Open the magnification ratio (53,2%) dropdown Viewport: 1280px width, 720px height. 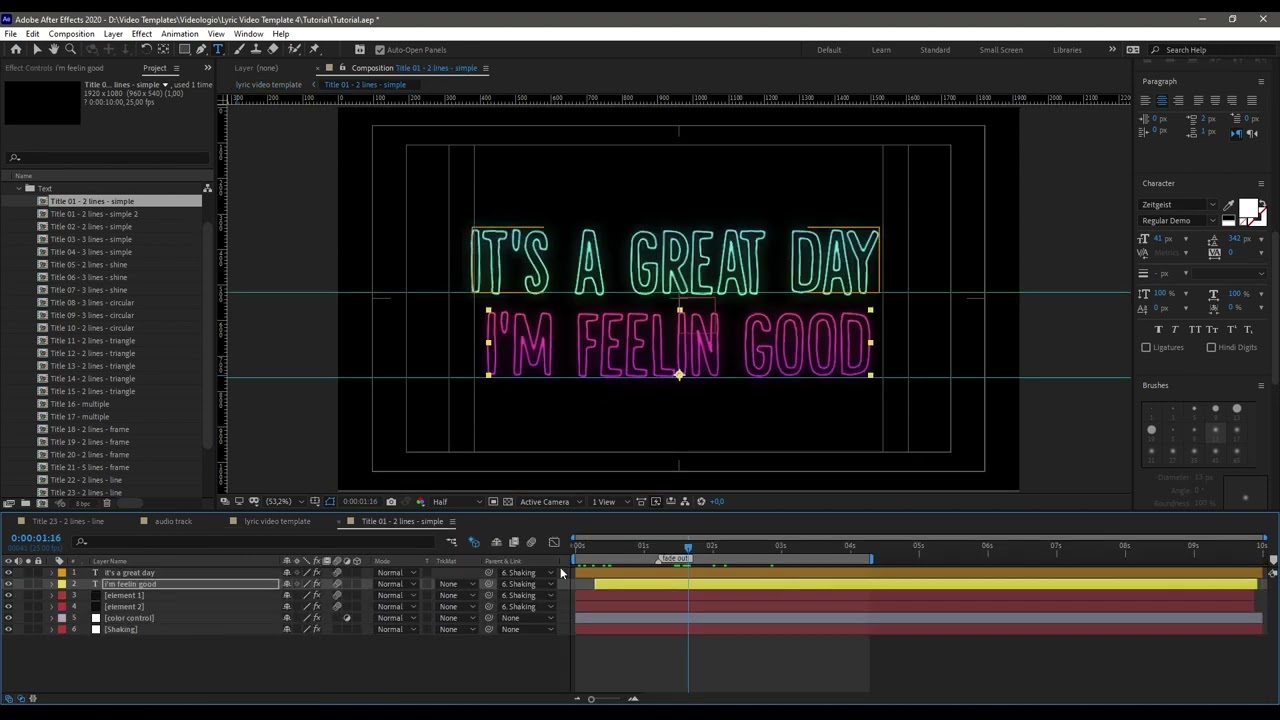click(283, 502)
